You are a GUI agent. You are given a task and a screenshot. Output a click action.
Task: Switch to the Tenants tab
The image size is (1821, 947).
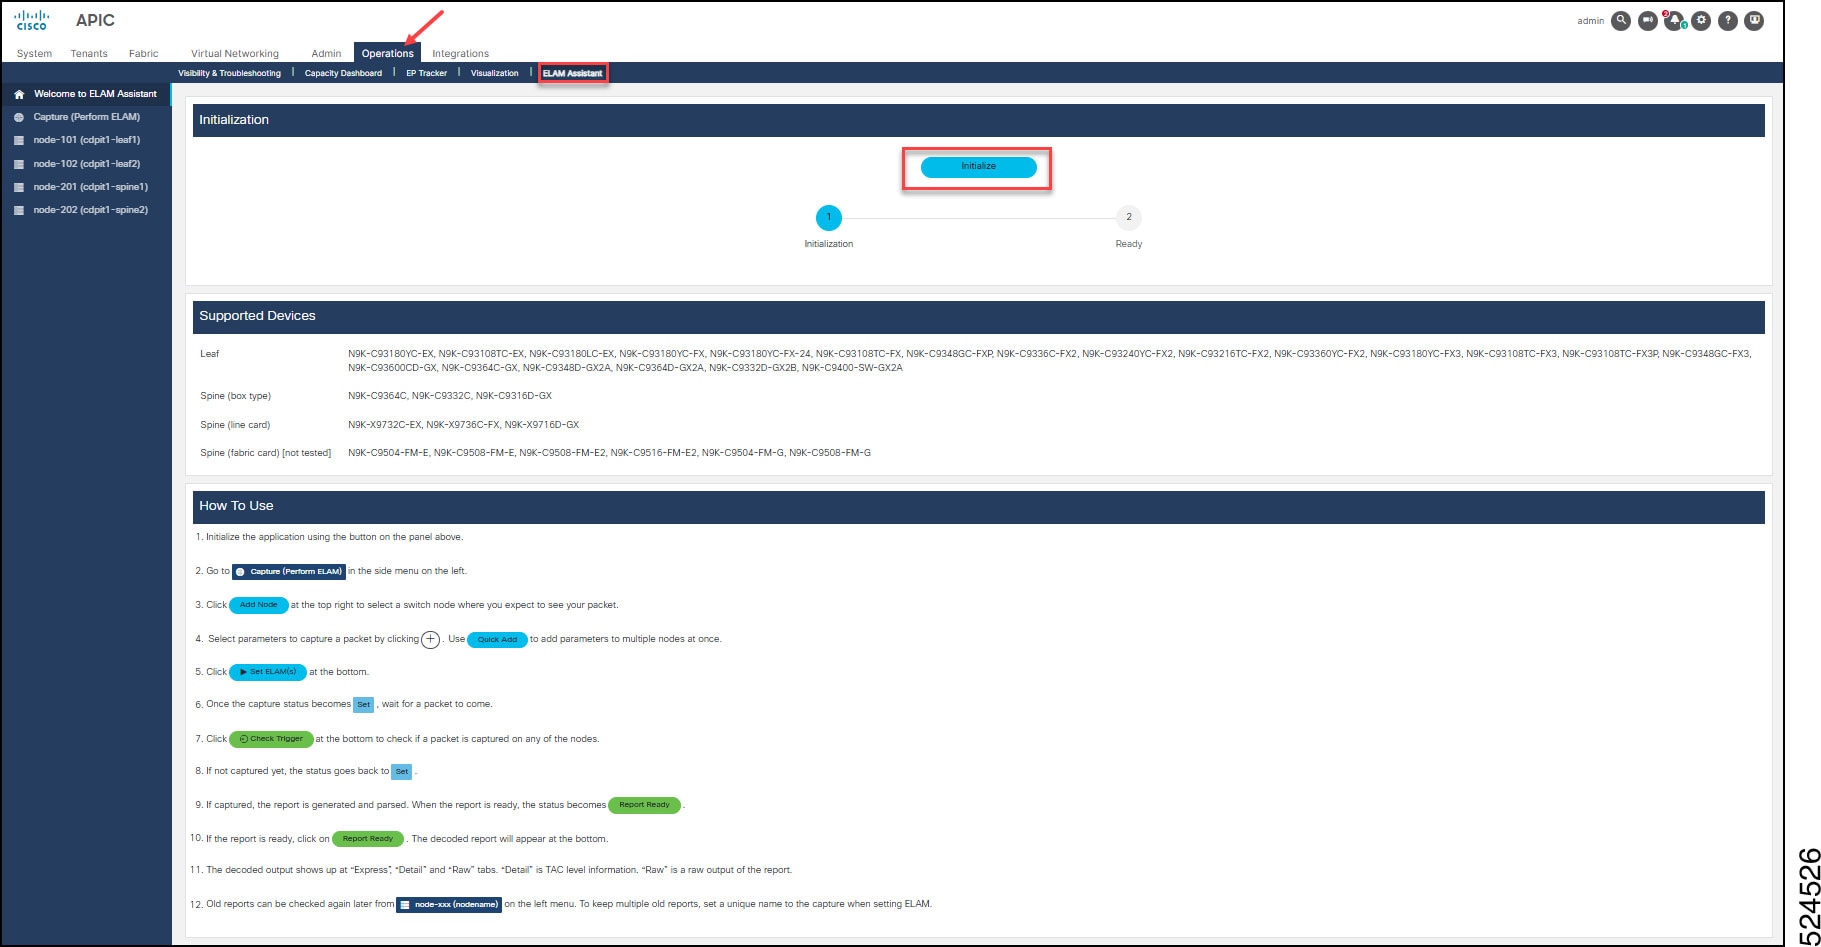[x=89, y=53]
